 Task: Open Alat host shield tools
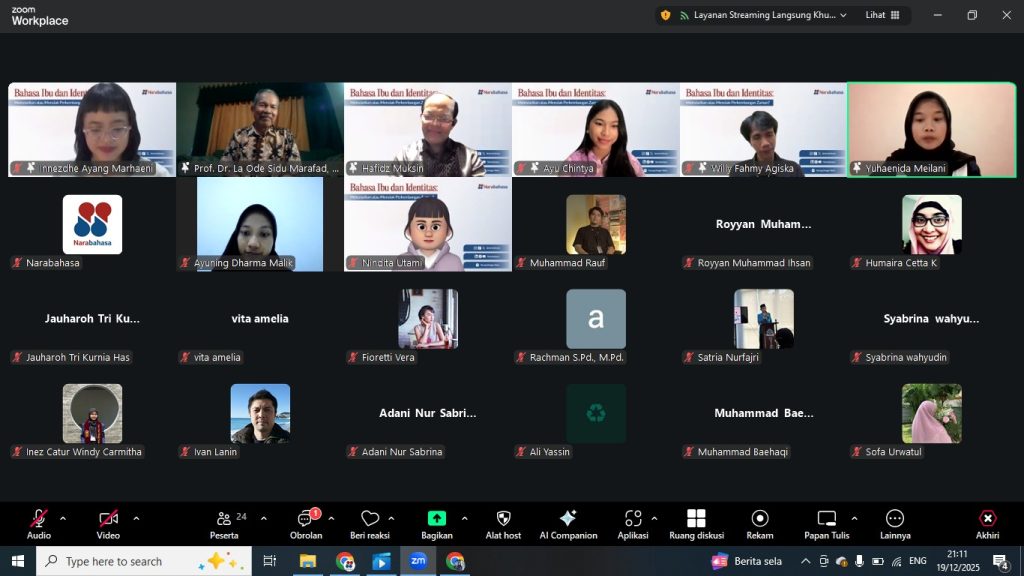tap(503, 522)
